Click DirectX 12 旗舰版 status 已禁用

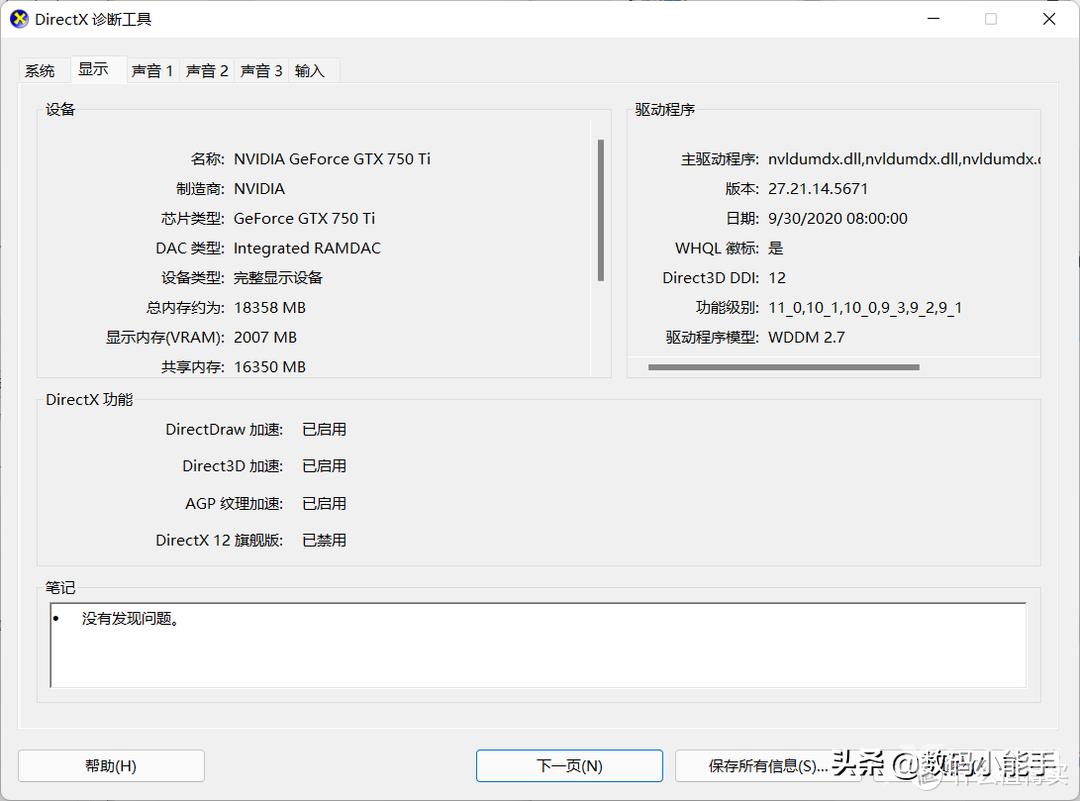(324, 540)
